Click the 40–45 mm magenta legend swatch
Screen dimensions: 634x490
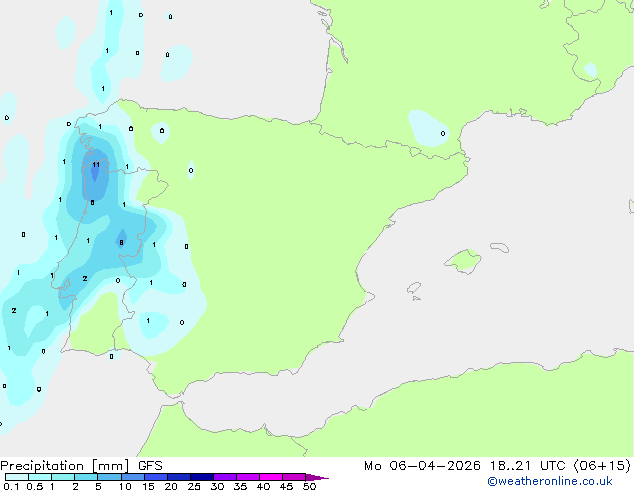pos(271,477)
